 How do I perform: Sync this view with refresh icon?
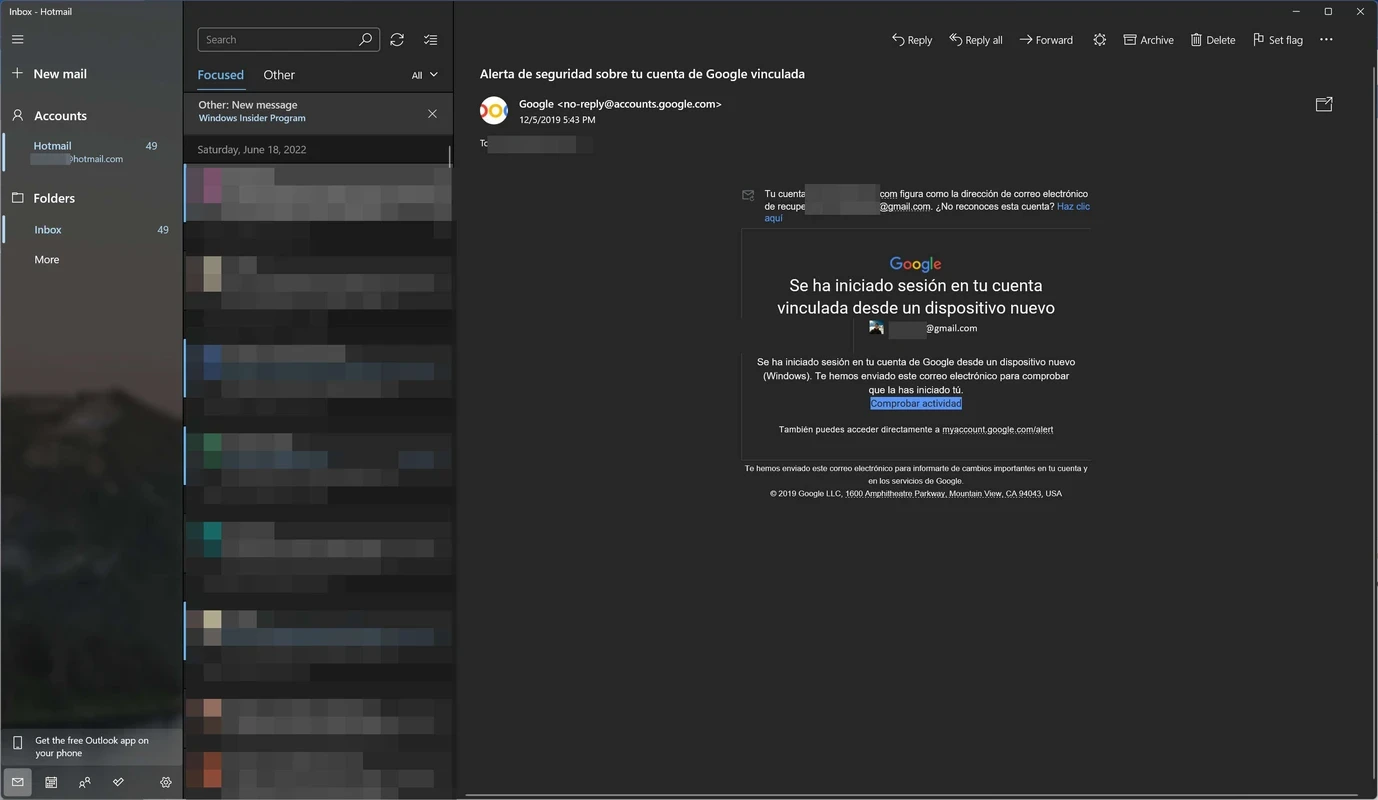click(x=397, y=40)
